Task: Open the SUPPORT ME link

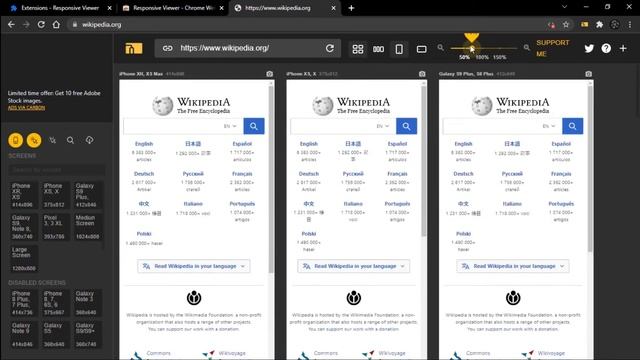Action: pos(552,48)
